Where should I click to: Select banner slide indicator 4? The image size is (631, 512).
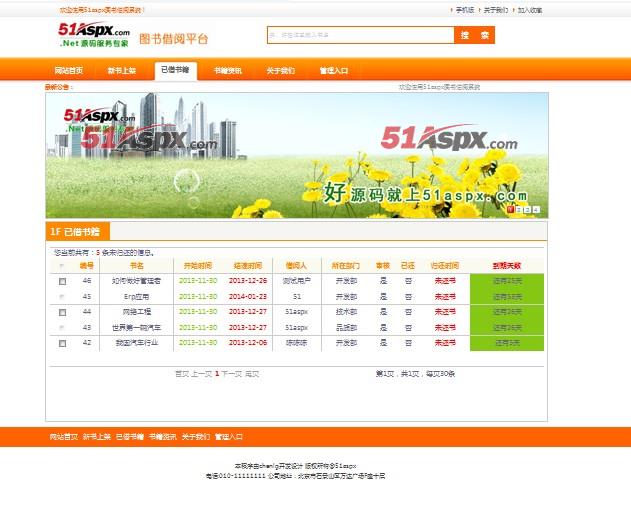[536, 209]
